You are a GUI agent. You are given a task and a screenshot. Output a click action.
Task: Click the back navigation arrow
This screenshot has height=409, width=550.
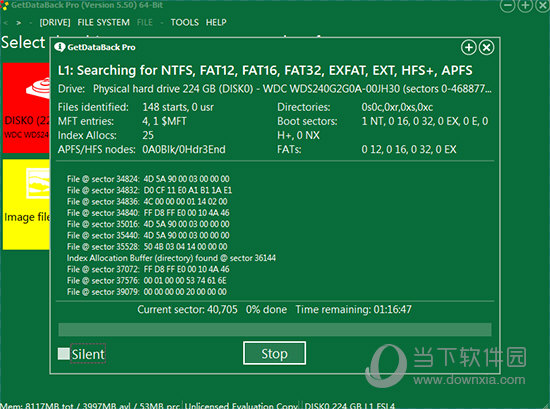point(5,23)
